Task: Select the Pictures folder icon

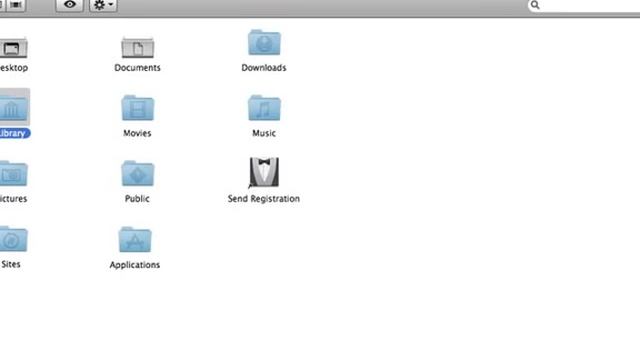Action: coord(13,173)
